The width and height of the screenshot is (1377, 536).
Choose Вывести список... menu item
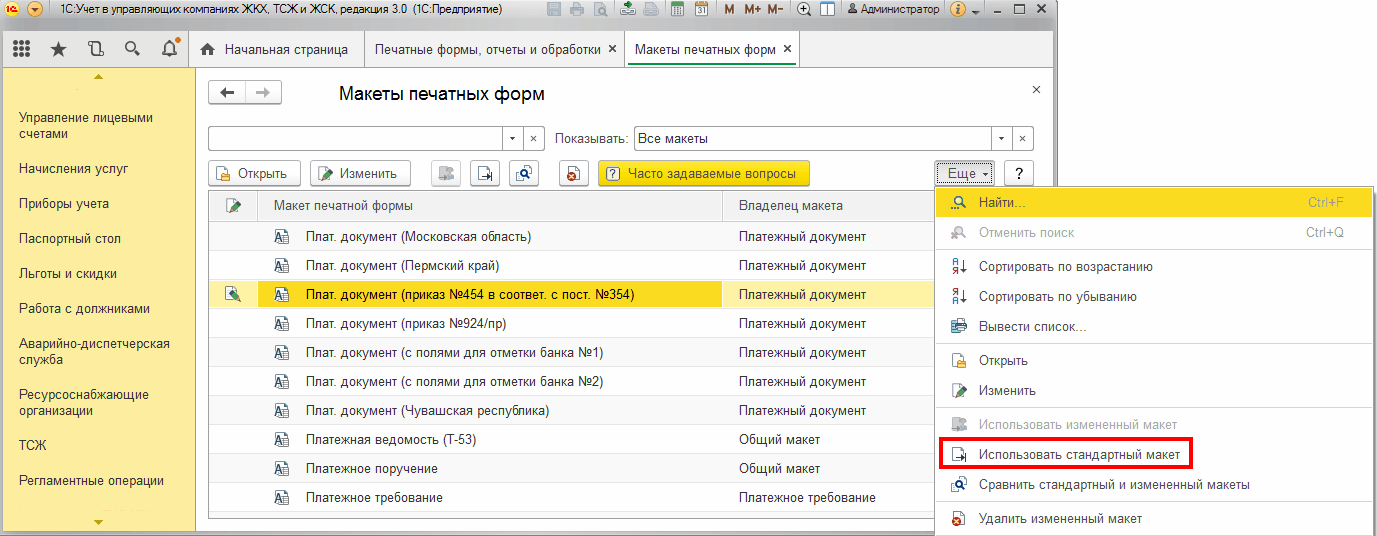tap(1155, 327)
